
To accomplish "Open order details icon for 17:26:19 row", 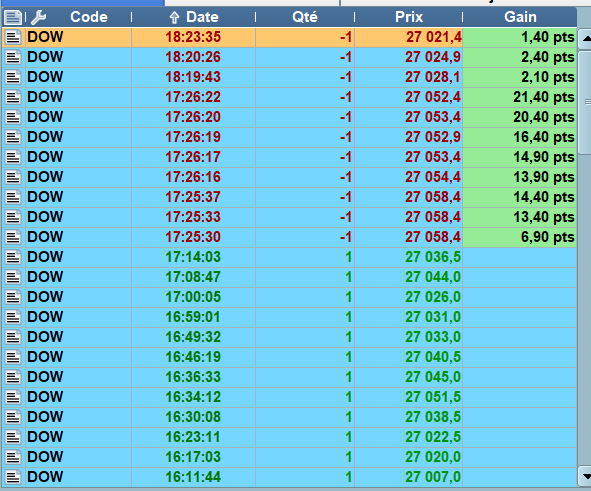I will (x=13, y=137).
